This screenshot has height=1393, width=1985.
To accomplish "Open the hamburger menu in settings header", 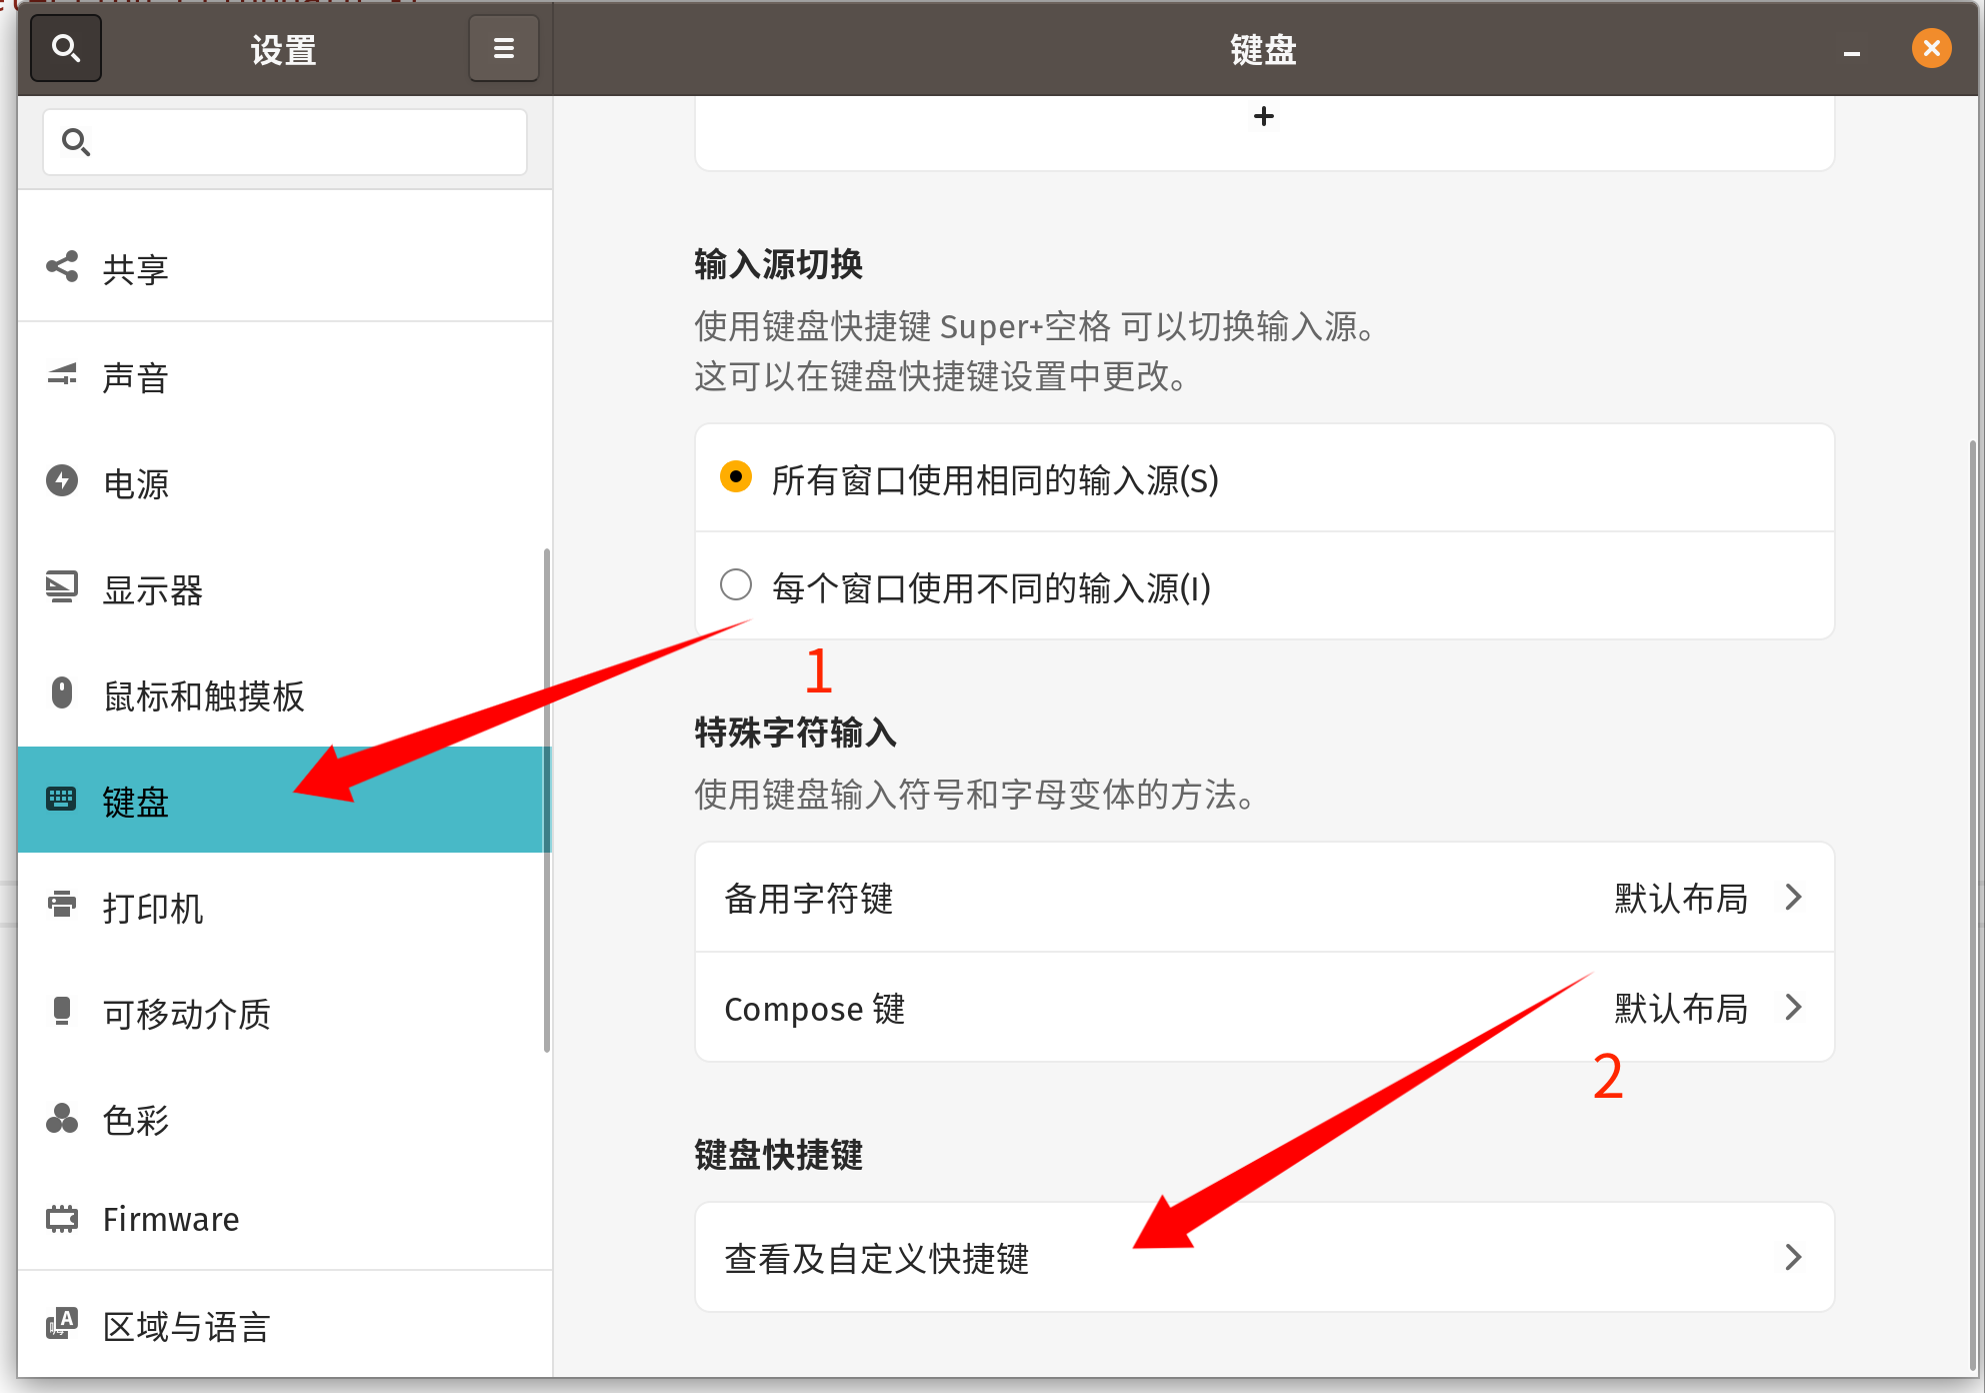I will [504, 48].
